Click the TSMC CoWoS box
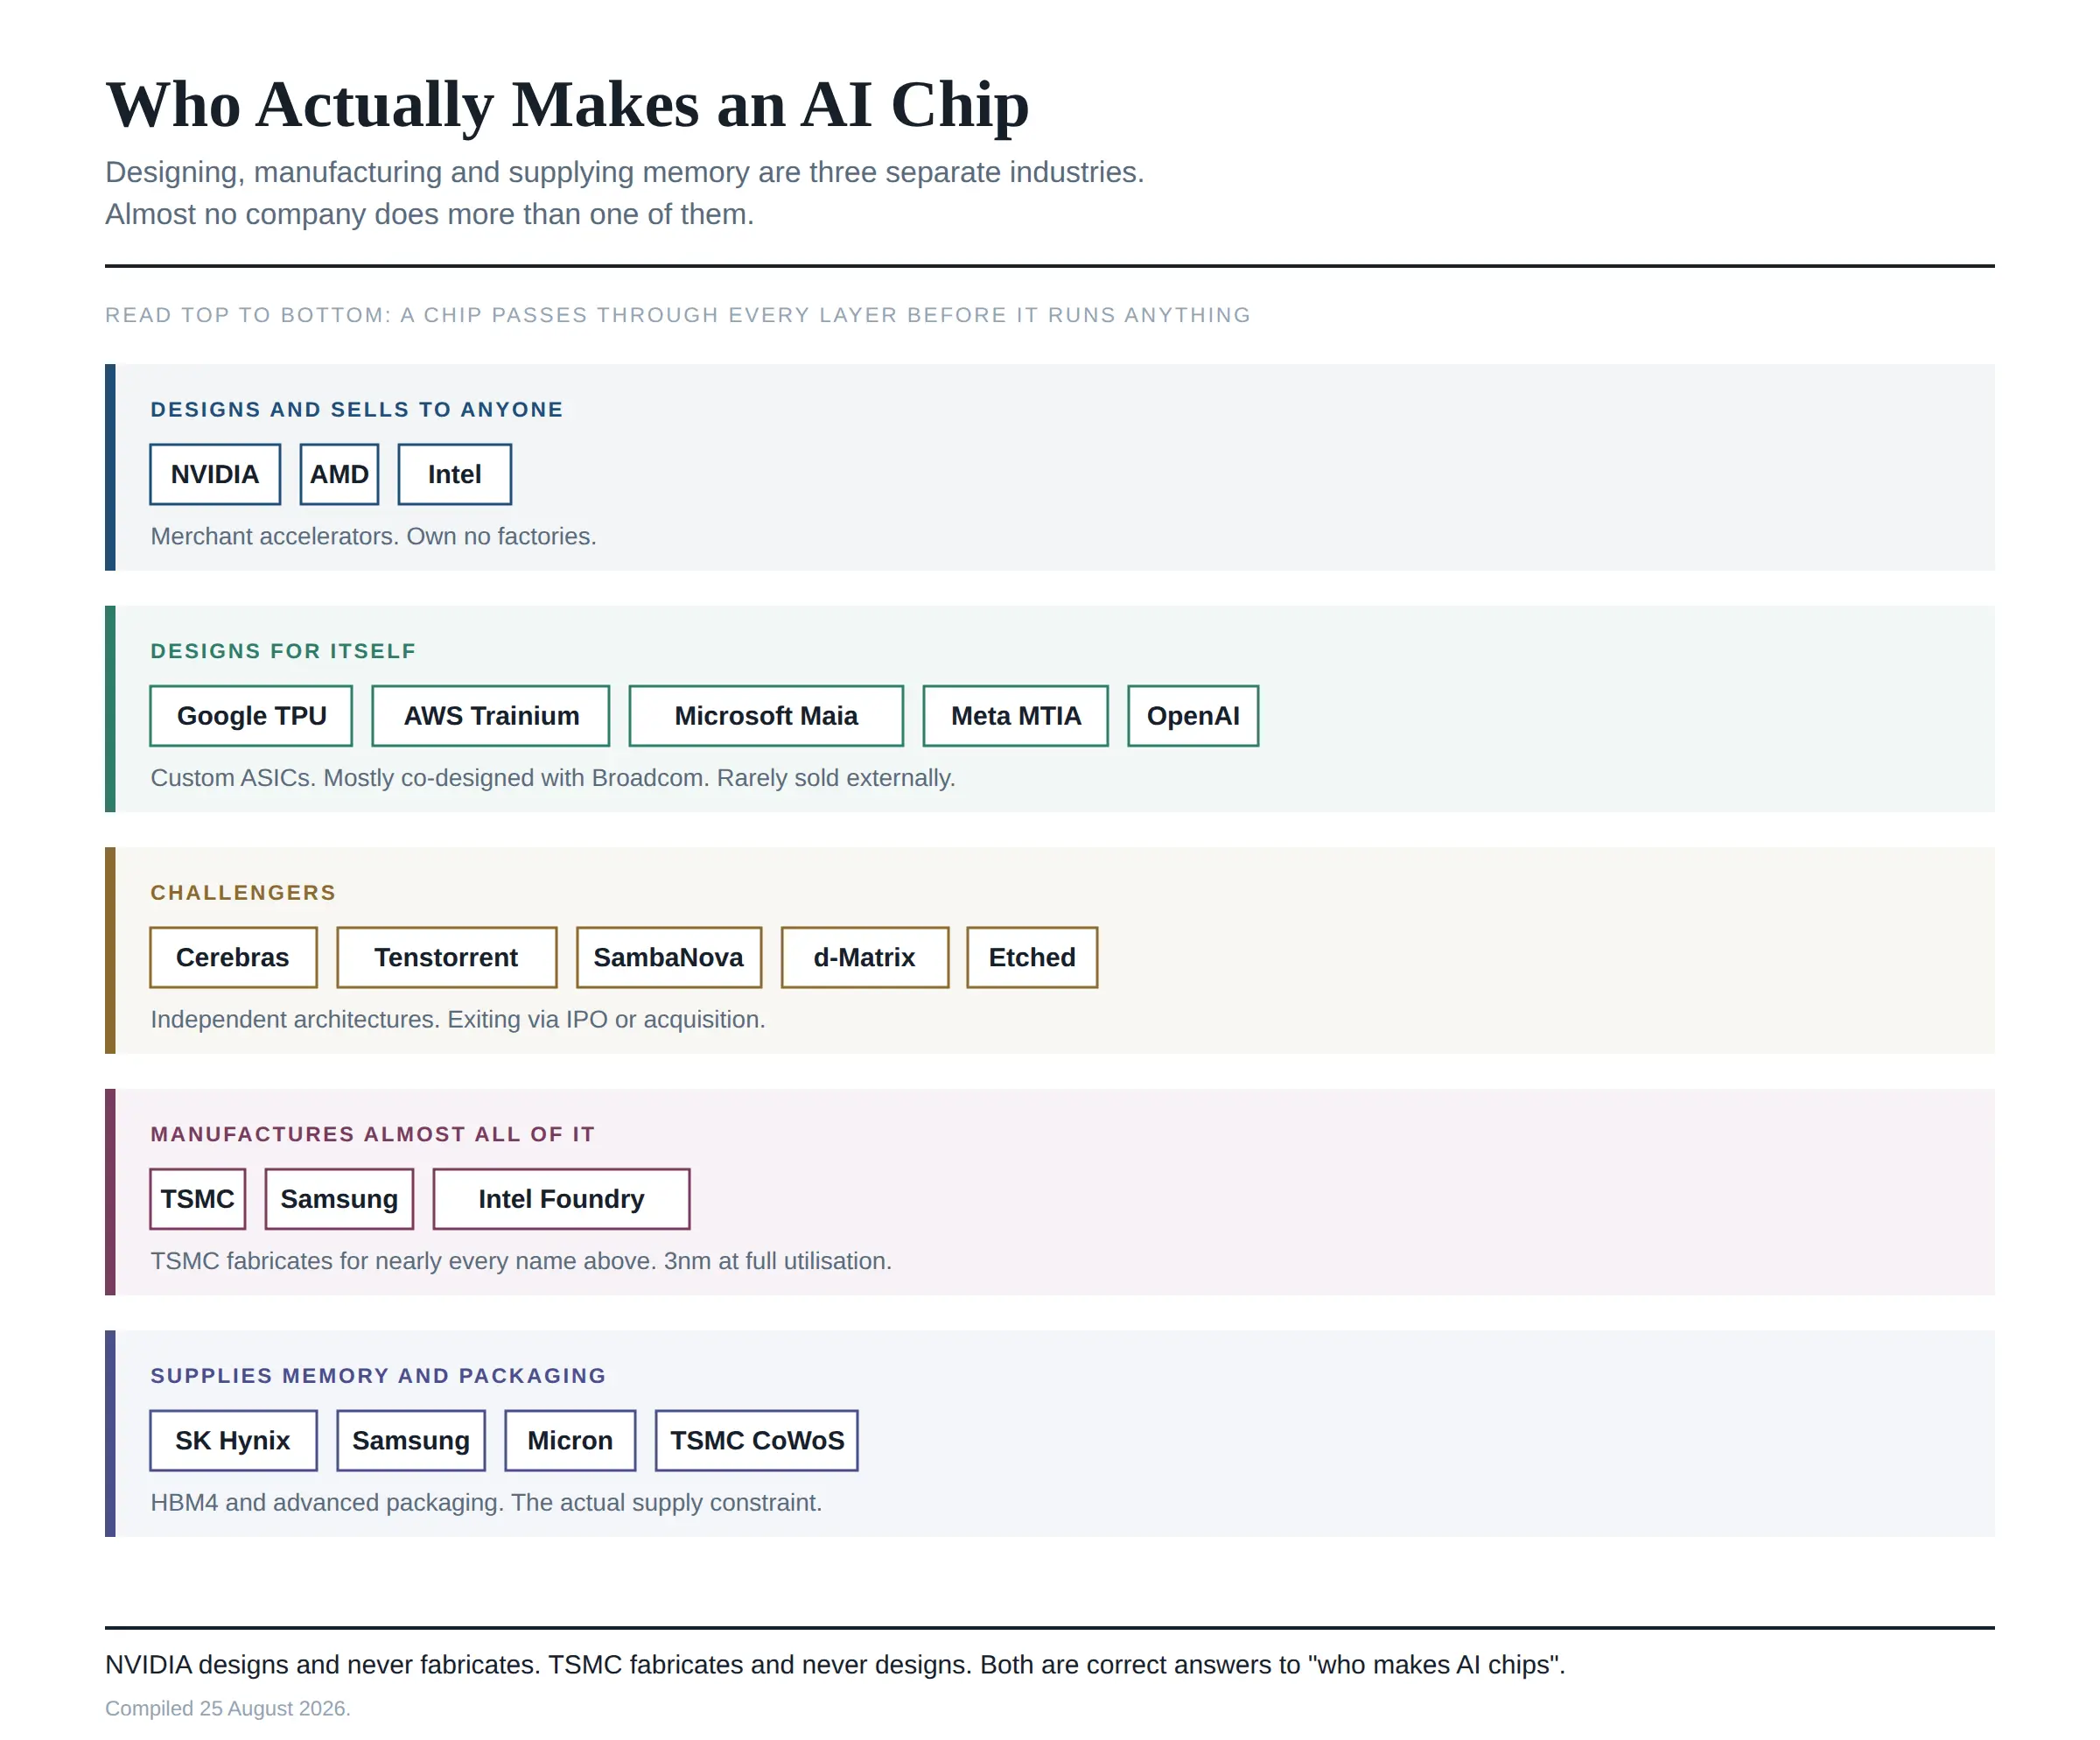2100x1740 pixels. [x=757, y=1440]
